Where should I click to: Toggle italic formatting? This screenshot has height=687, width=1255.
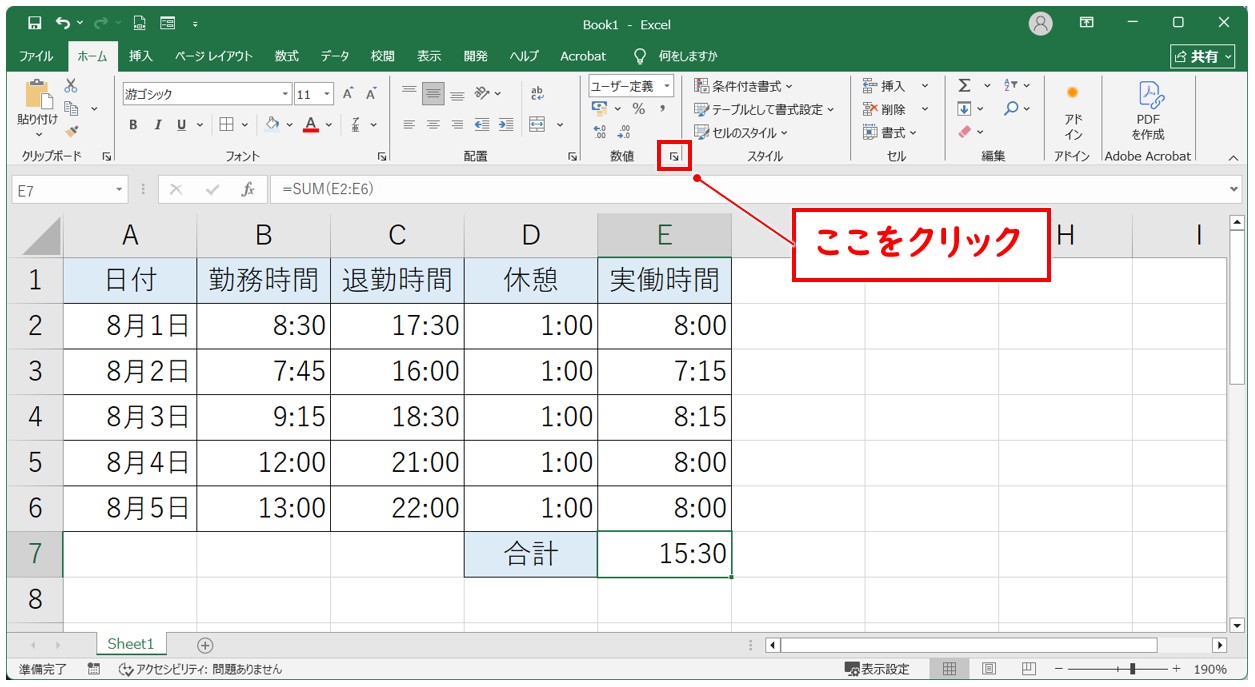coord(157,125)
